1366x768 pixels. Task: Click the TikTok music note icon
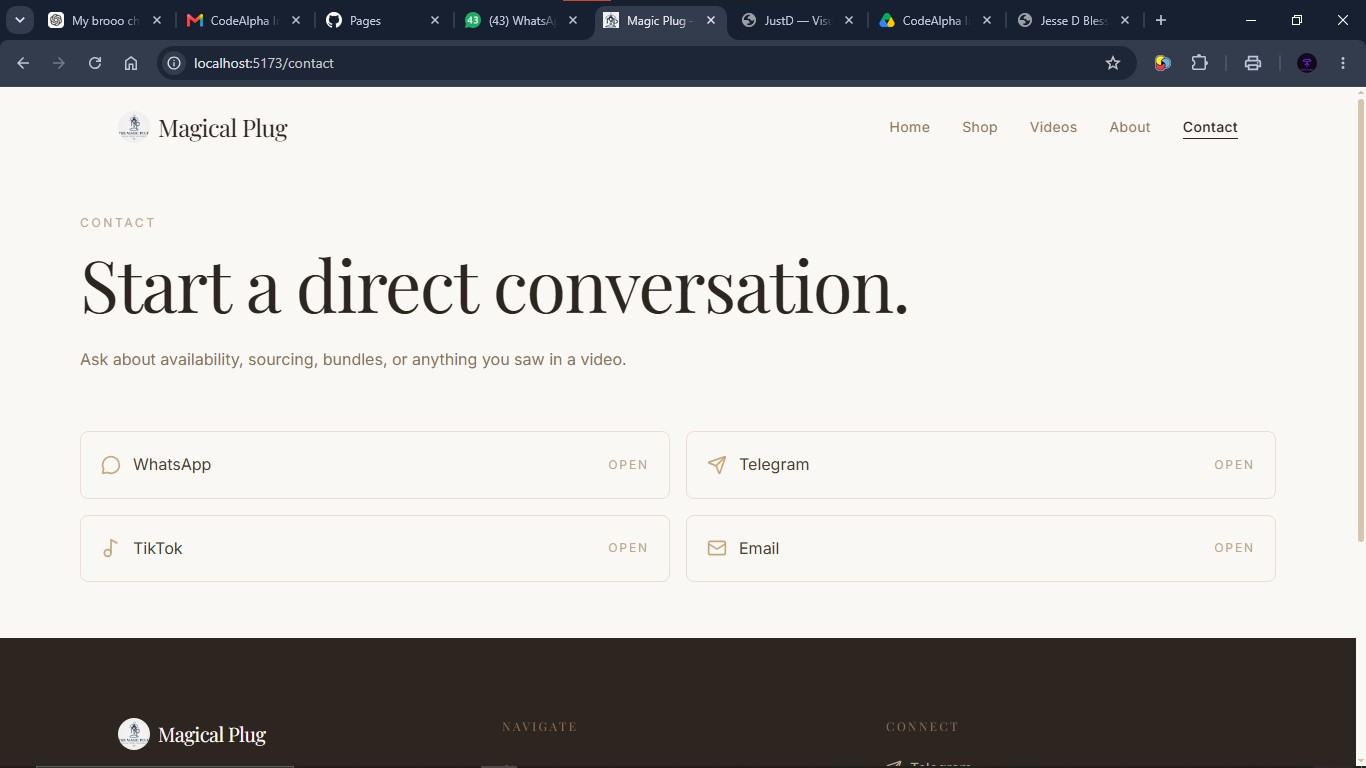111,548
